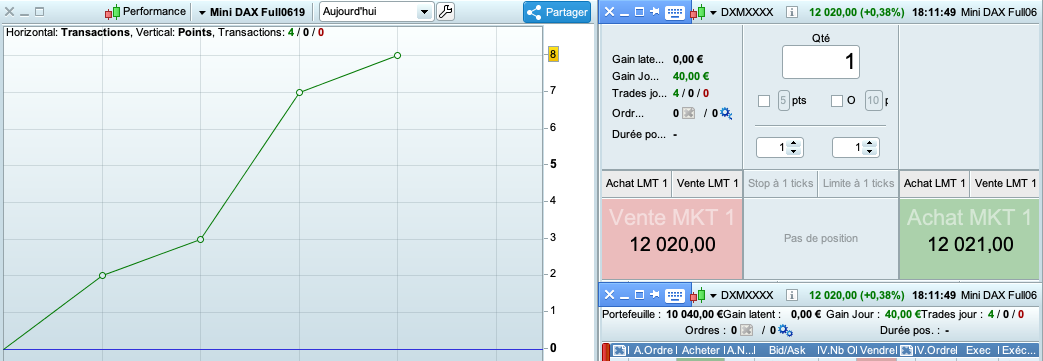Click Vente LMT 1 button above Achat MKT panel
1043x361 pixels.
point(1005,183)
